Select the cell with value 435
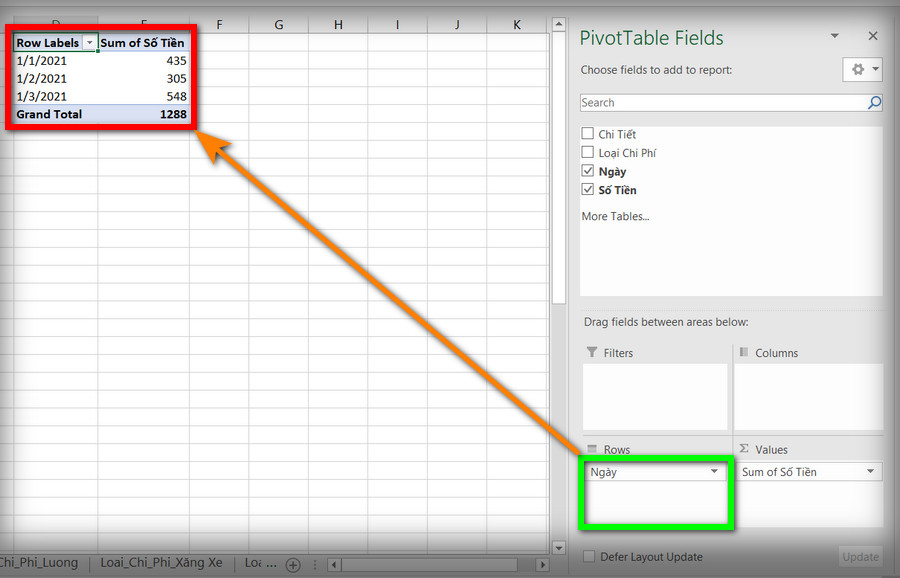900x578 pixels. tap(143, 61)
